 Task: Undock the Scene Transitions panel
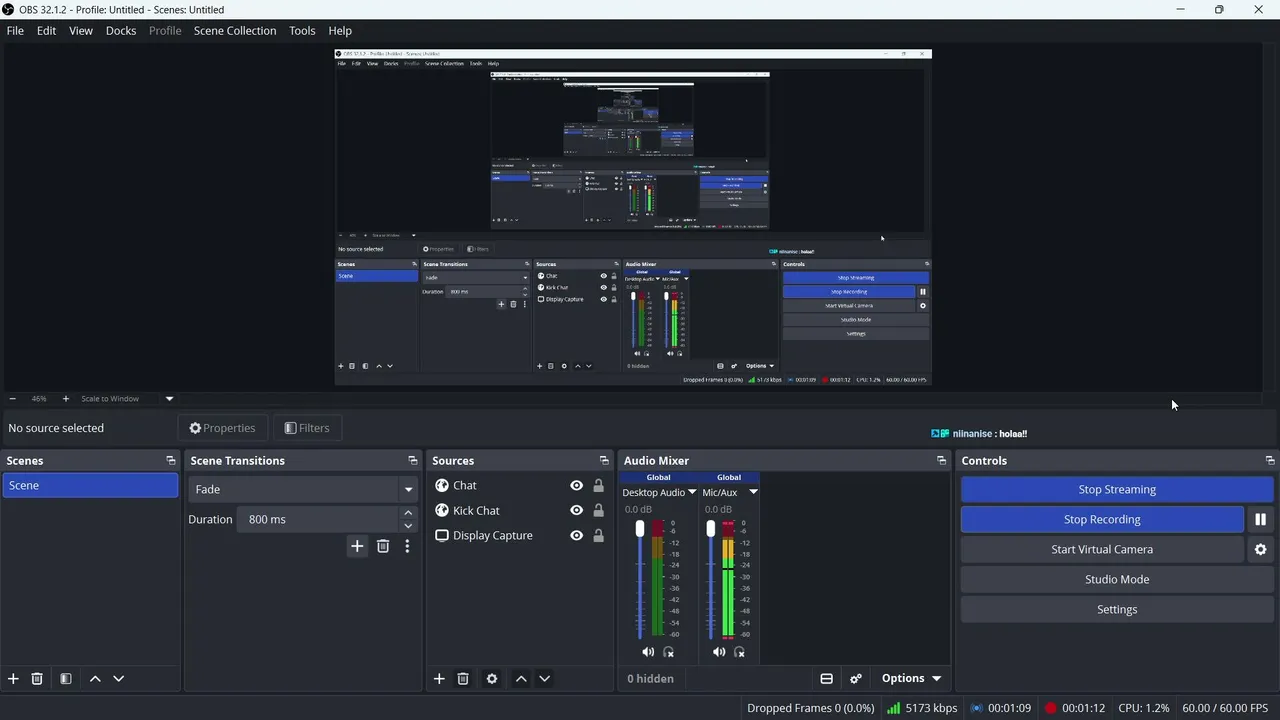click(x=413, y=461)
